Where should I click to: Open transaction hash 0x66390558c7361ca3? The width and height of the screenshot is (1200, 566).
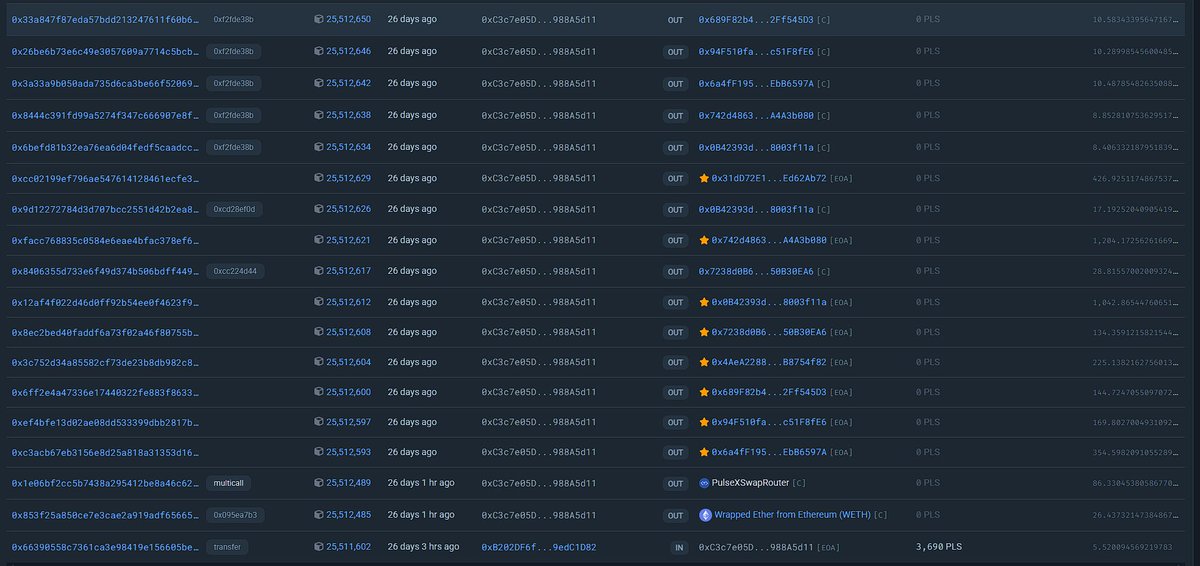point(105,547)
